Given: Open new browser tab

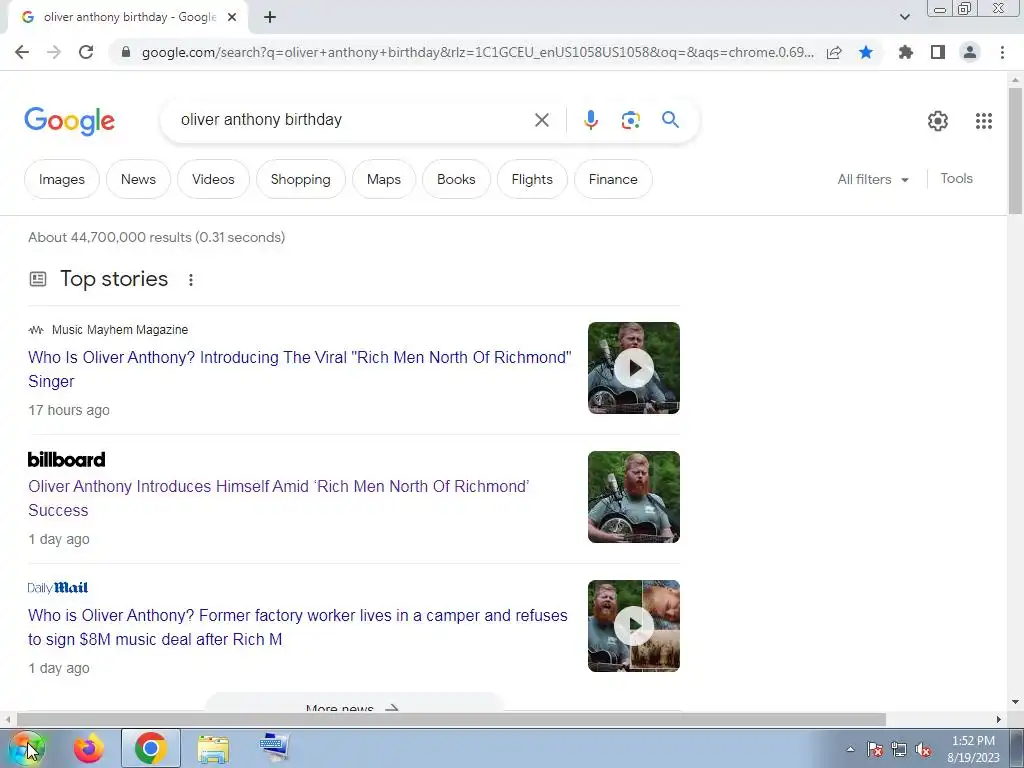Looking at the screenshot, I should point(270,18).
